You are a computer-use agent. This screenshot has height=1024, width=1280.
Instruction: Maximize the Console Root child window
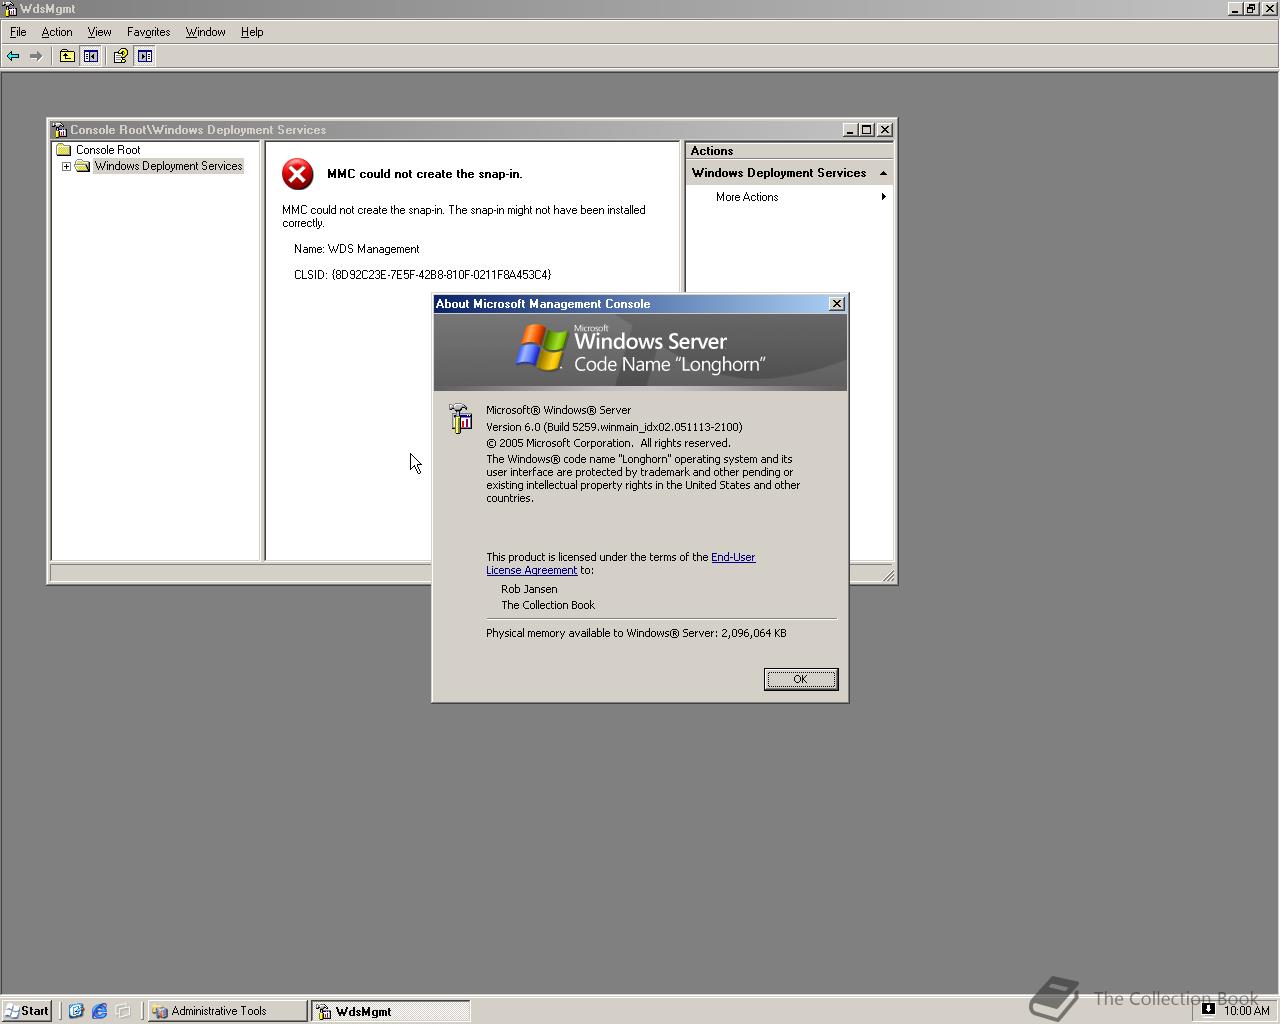pos(867,130)
